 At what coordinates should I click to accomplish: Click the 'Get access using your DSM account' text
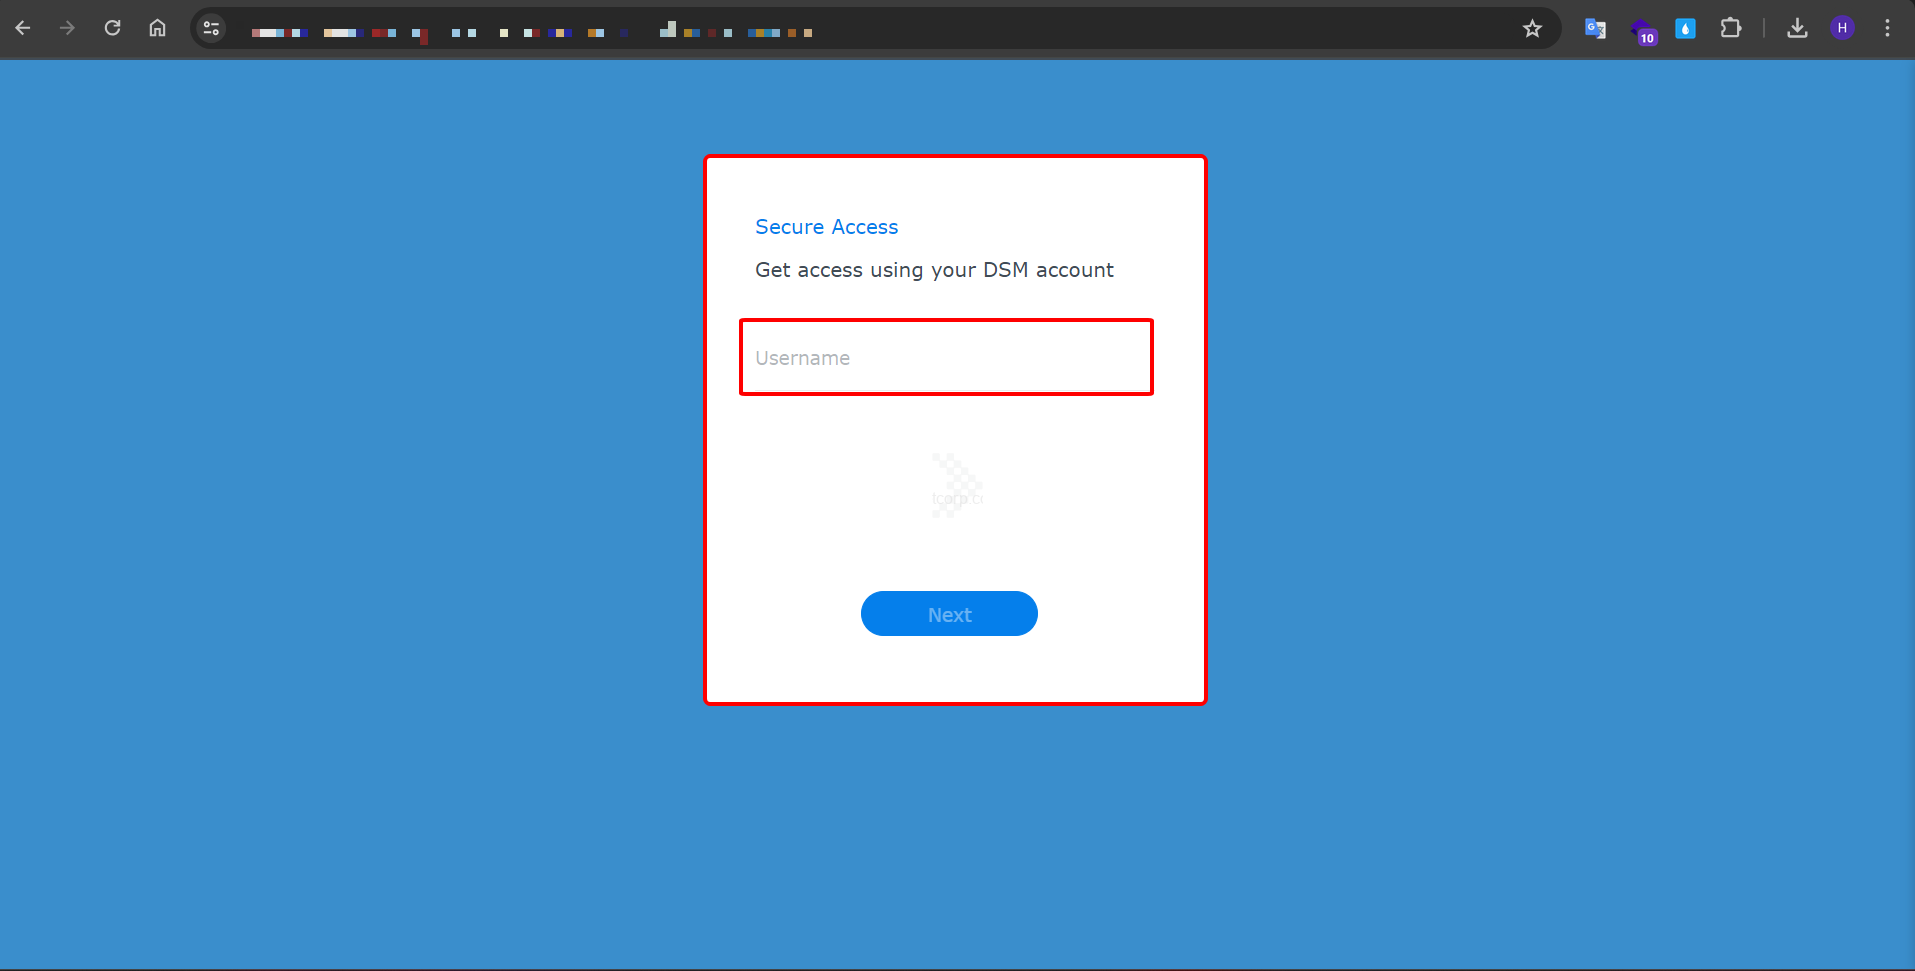pos(934,270)
